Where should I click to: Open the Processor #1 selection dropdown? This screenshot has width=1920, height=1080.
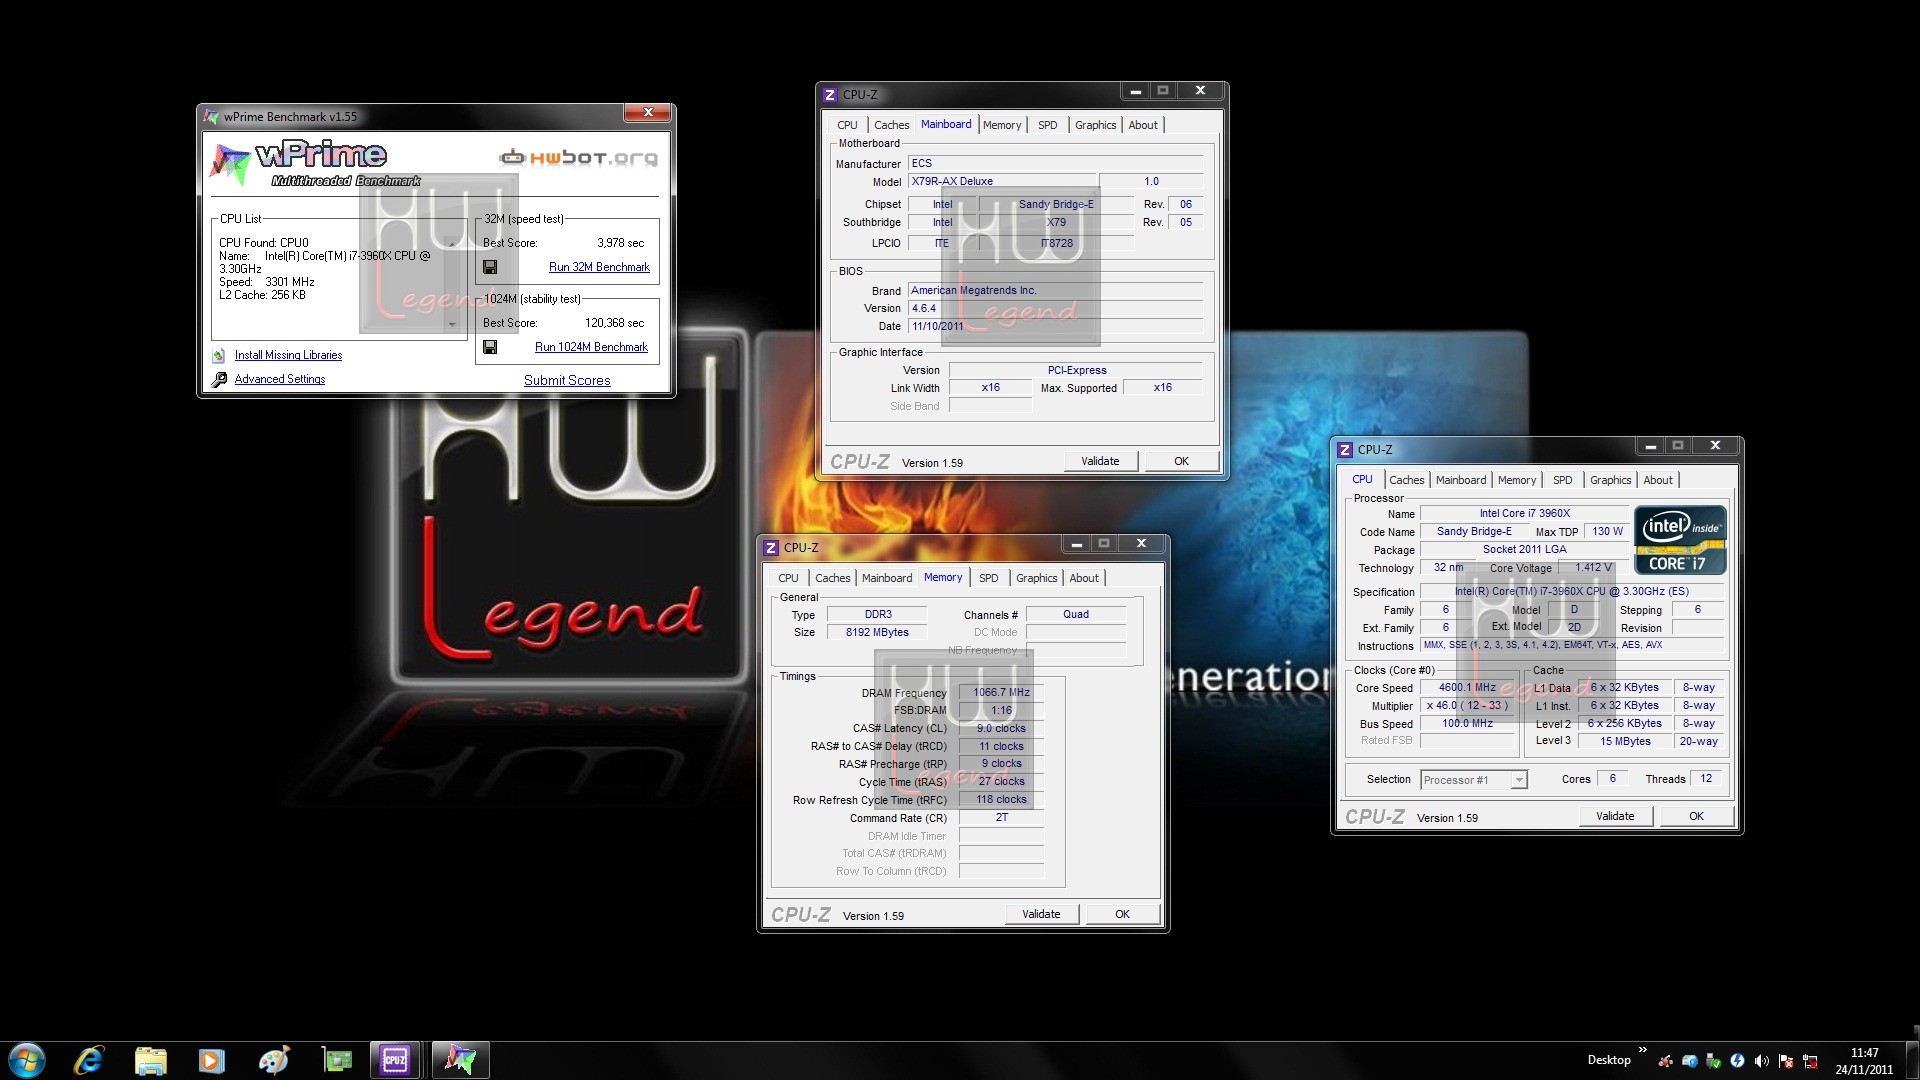1519,780
